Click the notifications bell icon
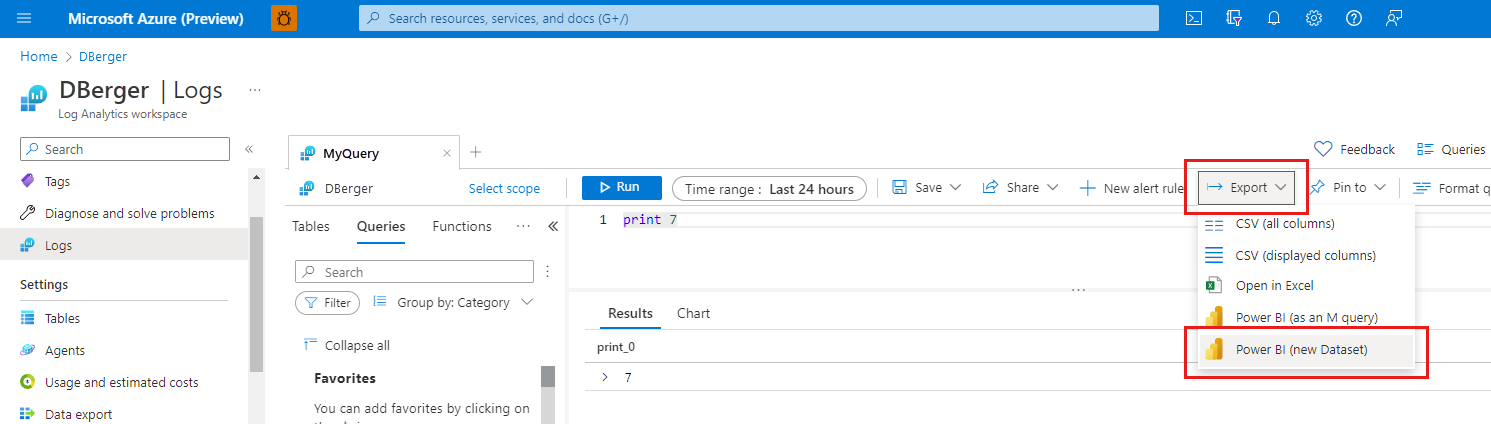 1274,18
